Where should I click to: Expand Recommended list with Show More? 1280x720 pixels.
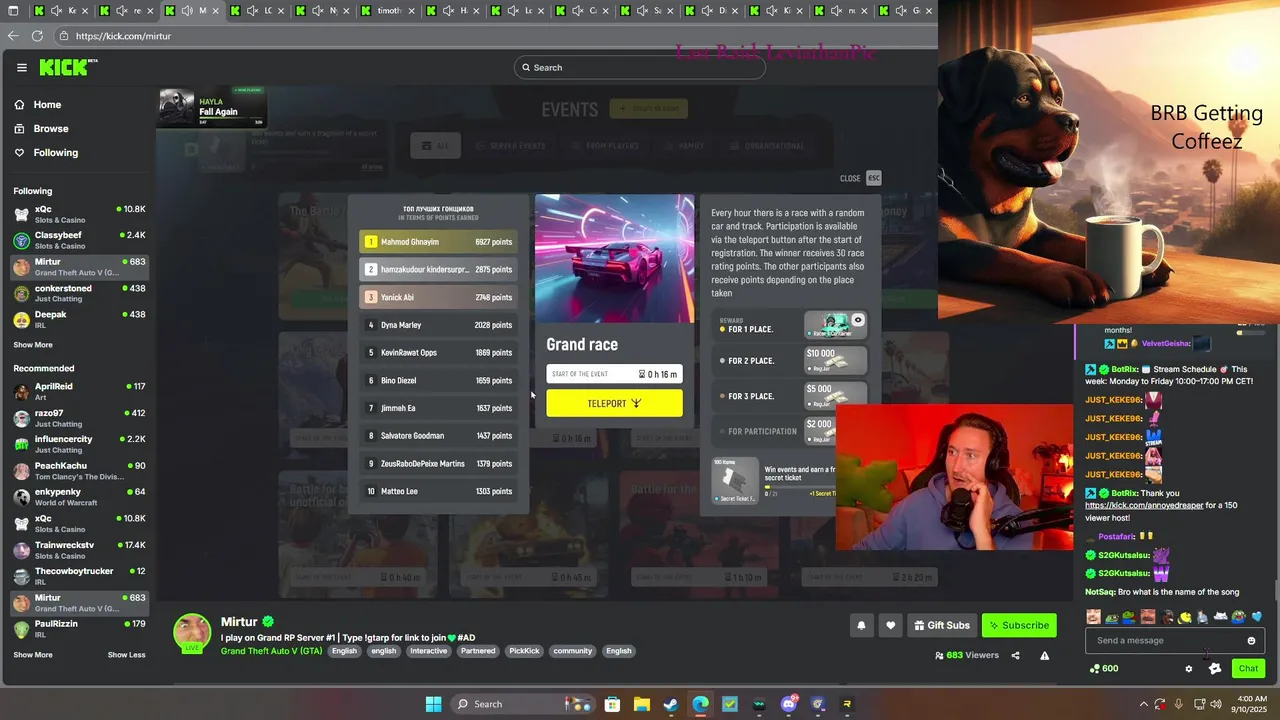(x=33, y=655)
